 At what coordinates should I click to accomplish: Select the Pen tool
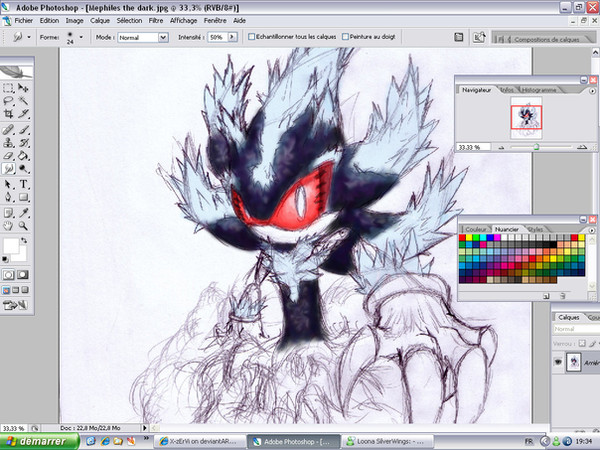coord(8,197)
